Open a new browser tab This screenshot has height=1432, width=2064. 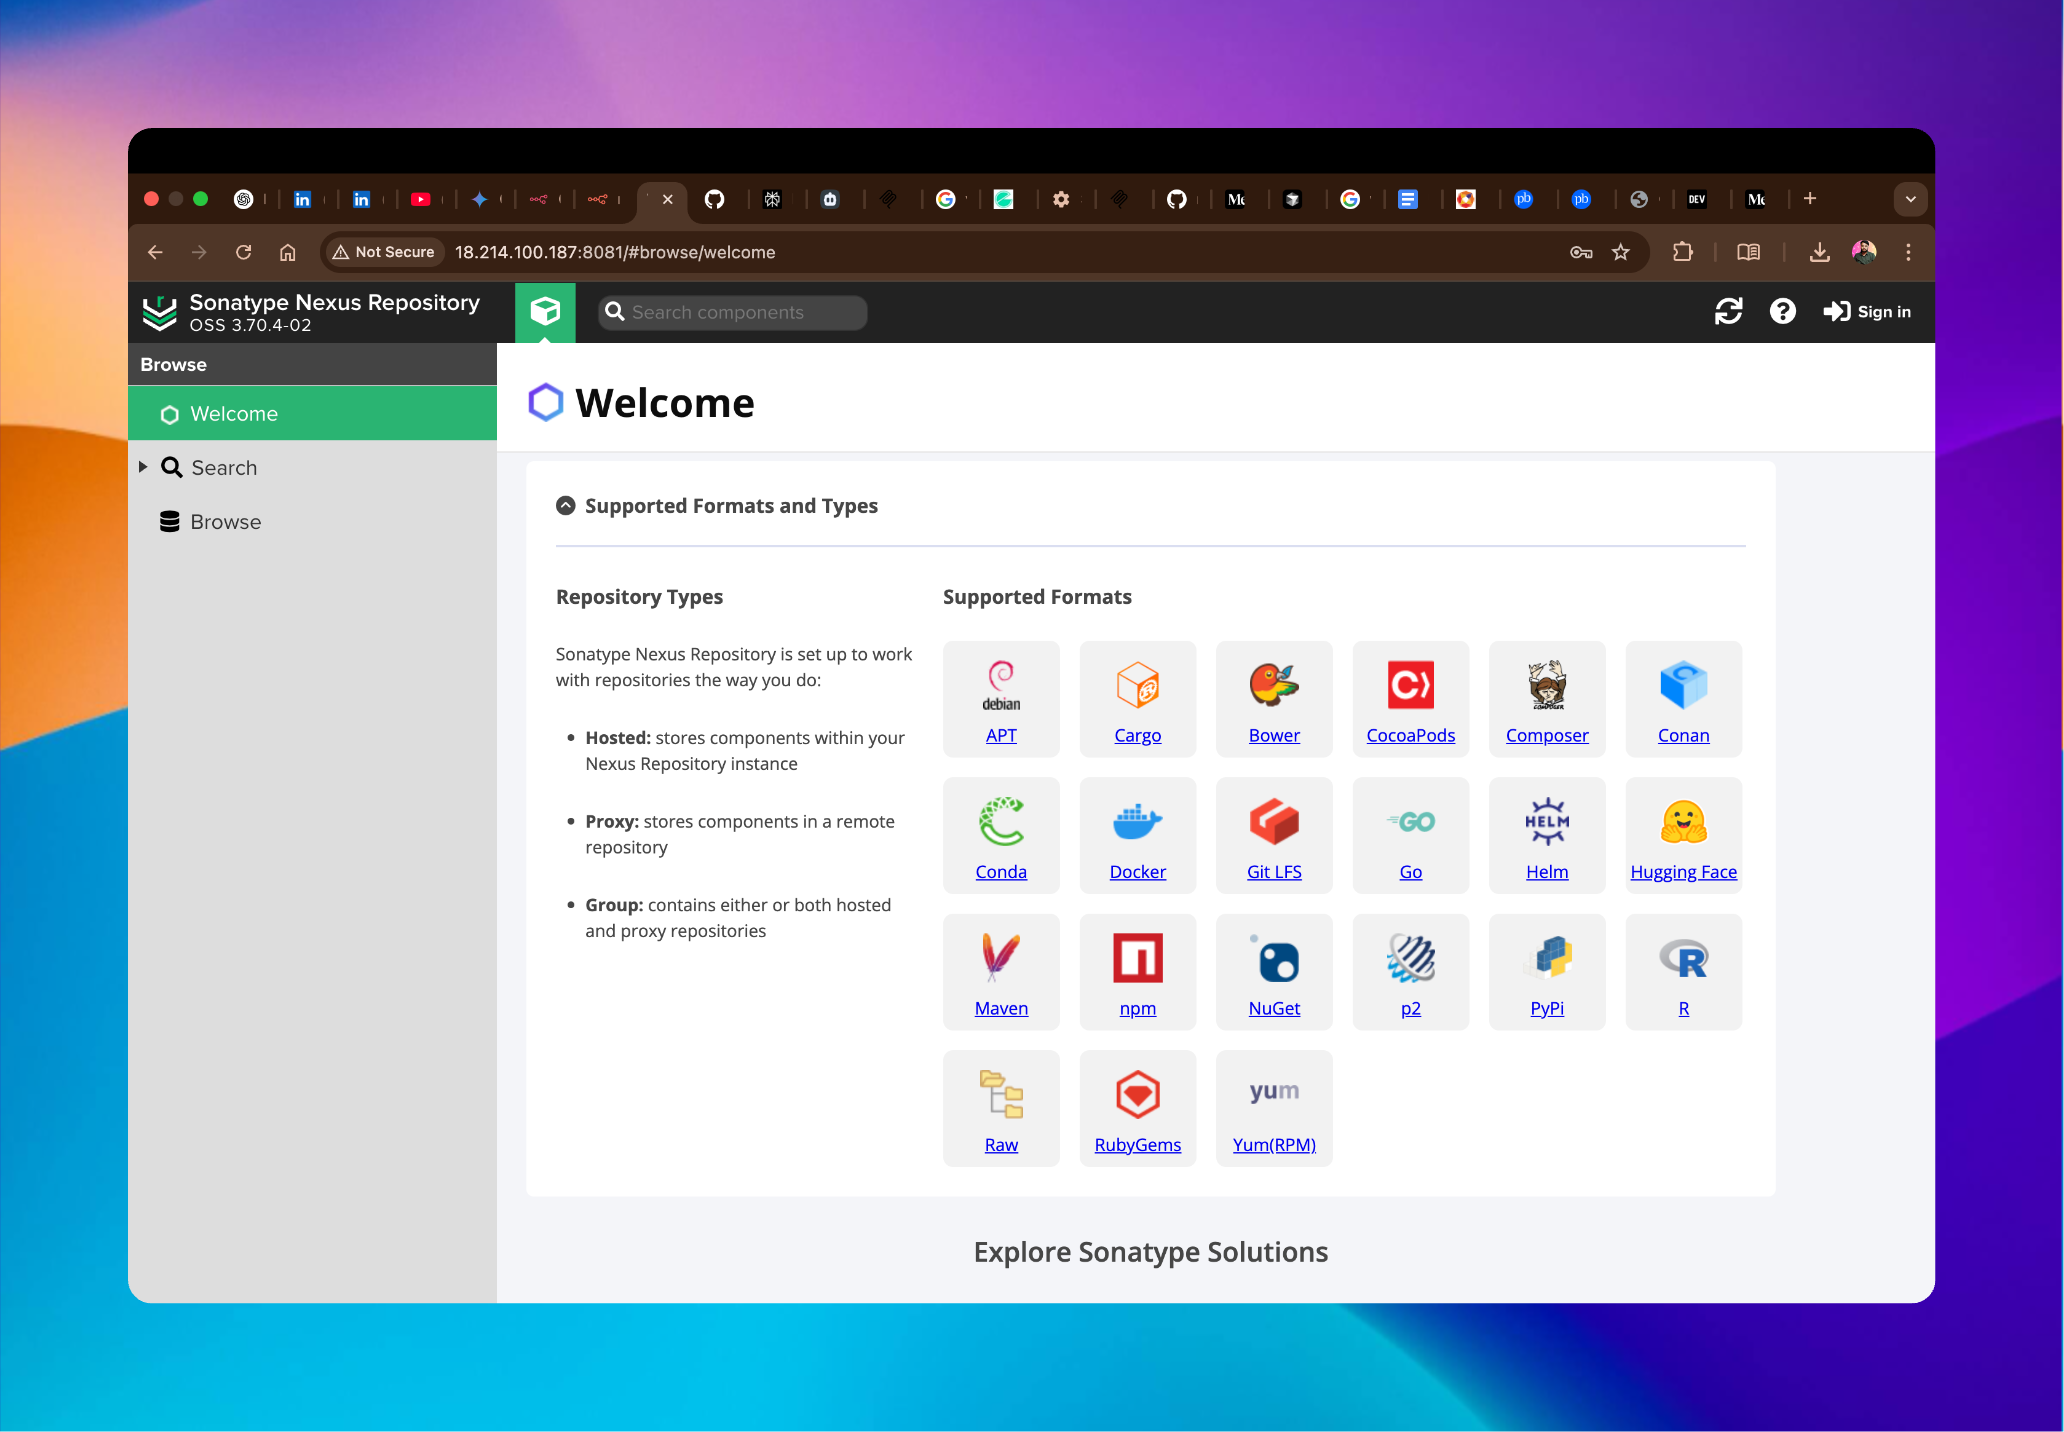tap(1810, 198)
